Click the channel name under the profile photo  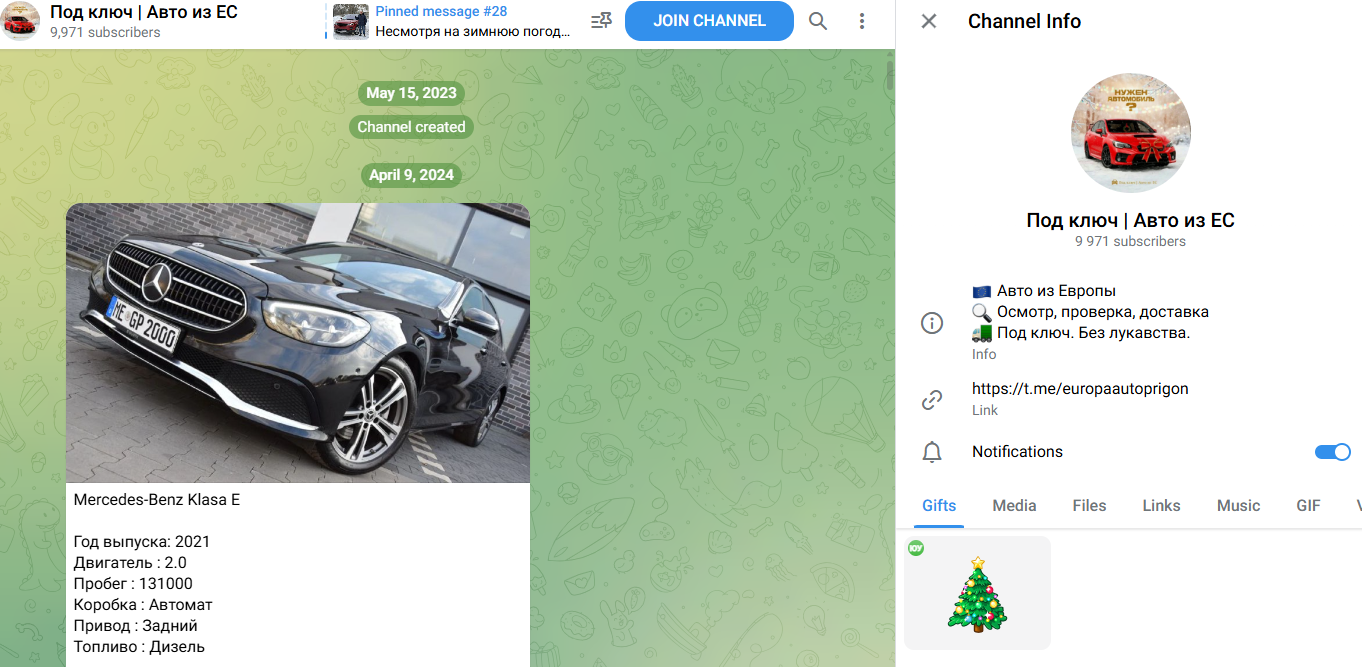[x=1130, y=220]
